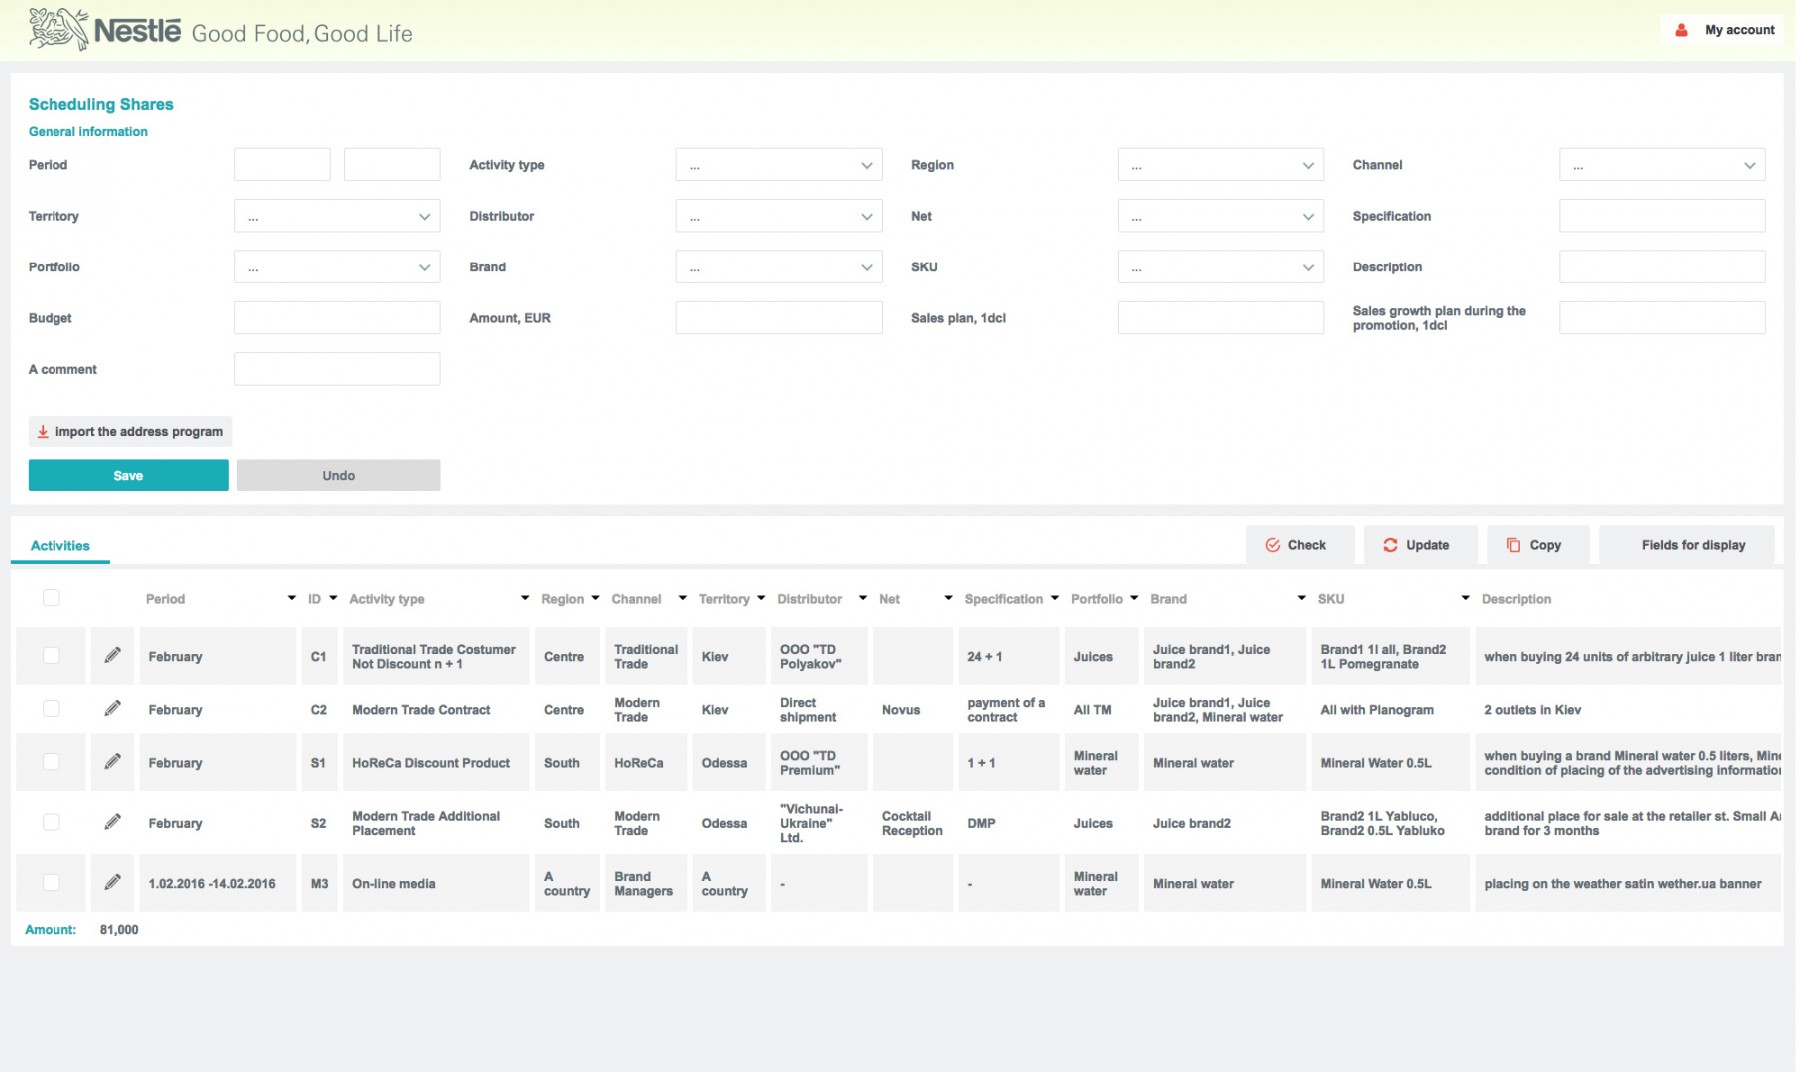Edit the C1 row pencil icon
This screenshot has width=1800, height=1072.
click(x=112, y=655)
